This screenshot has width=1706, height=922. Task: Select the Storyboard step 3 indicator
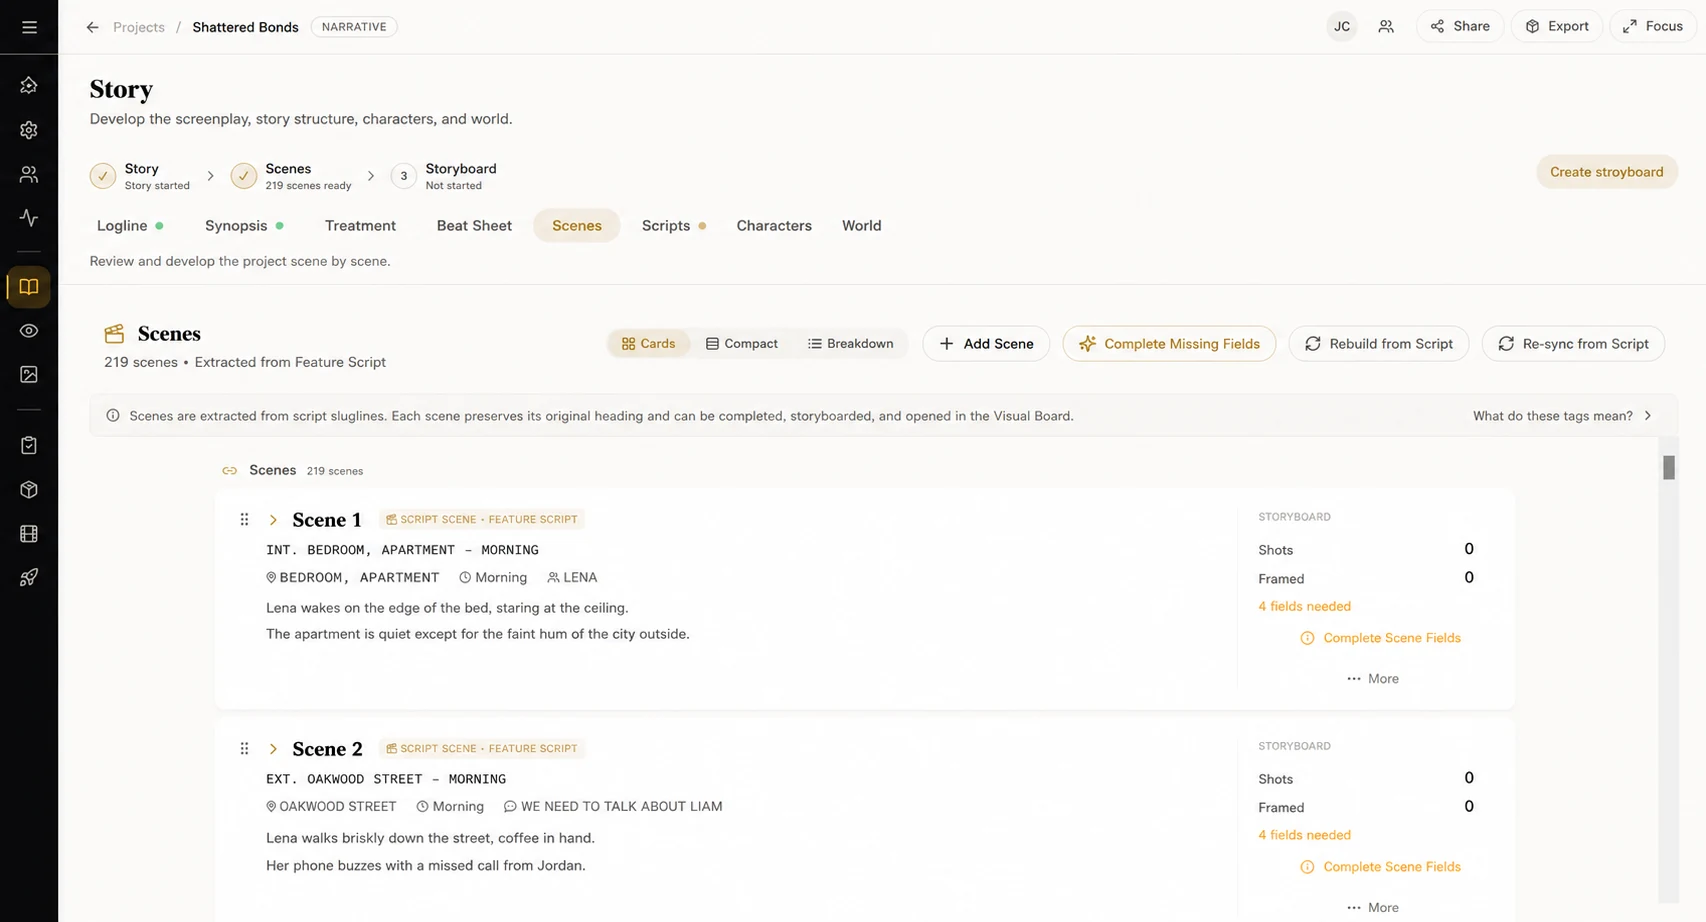click(x=404, y=176)
